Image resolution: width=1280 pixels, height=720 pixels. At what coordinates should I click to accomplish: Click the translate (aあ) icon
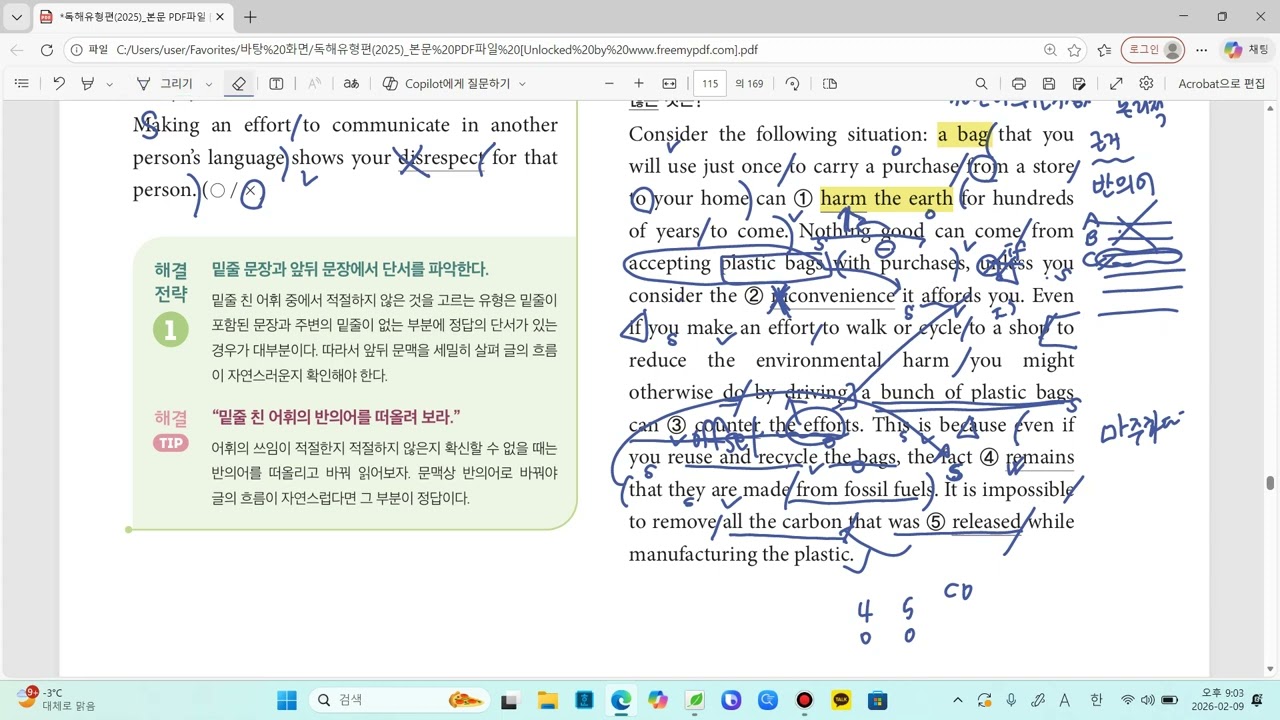[x=351, y=84]
